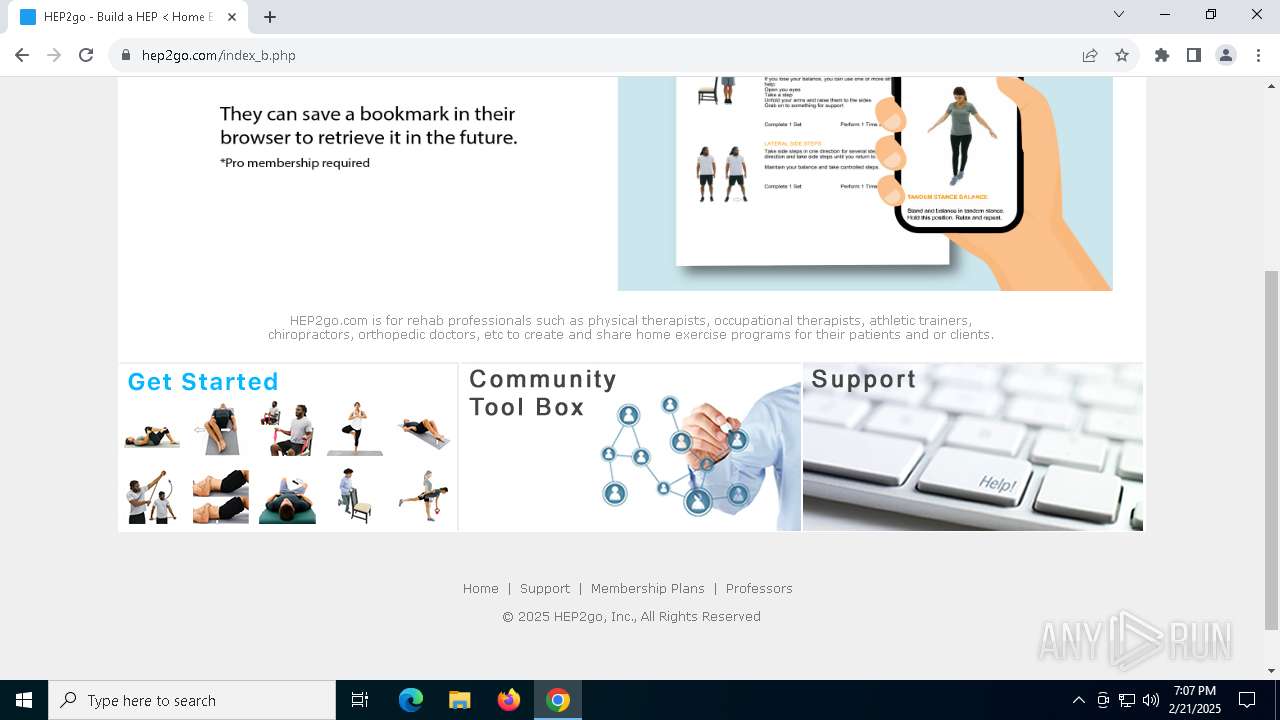Expand the tab search chevron
This screenshot has height=720, width=1280.
tap(1119, 14)
